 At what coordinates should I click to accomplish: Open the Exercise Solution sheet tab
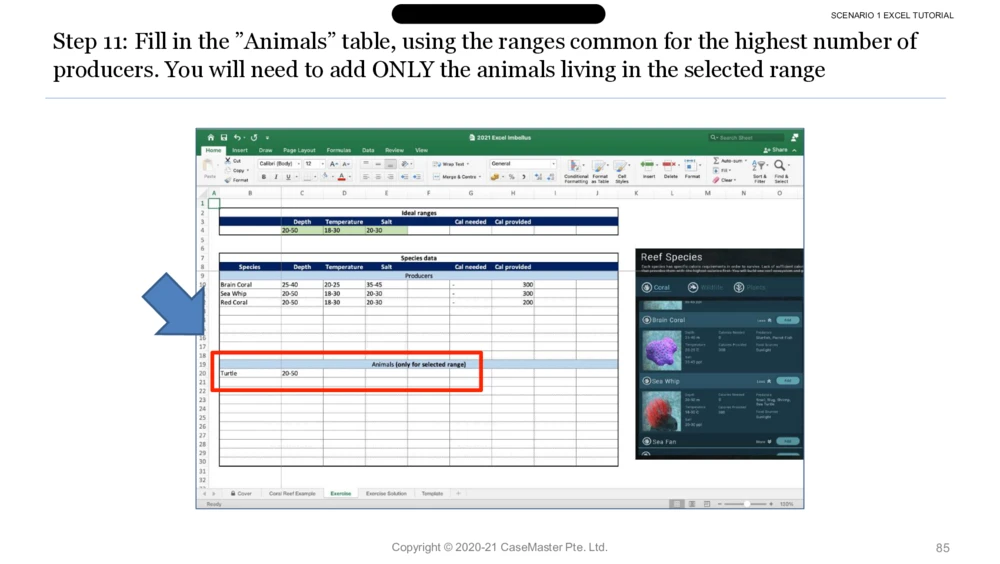(x=386, y=493)
